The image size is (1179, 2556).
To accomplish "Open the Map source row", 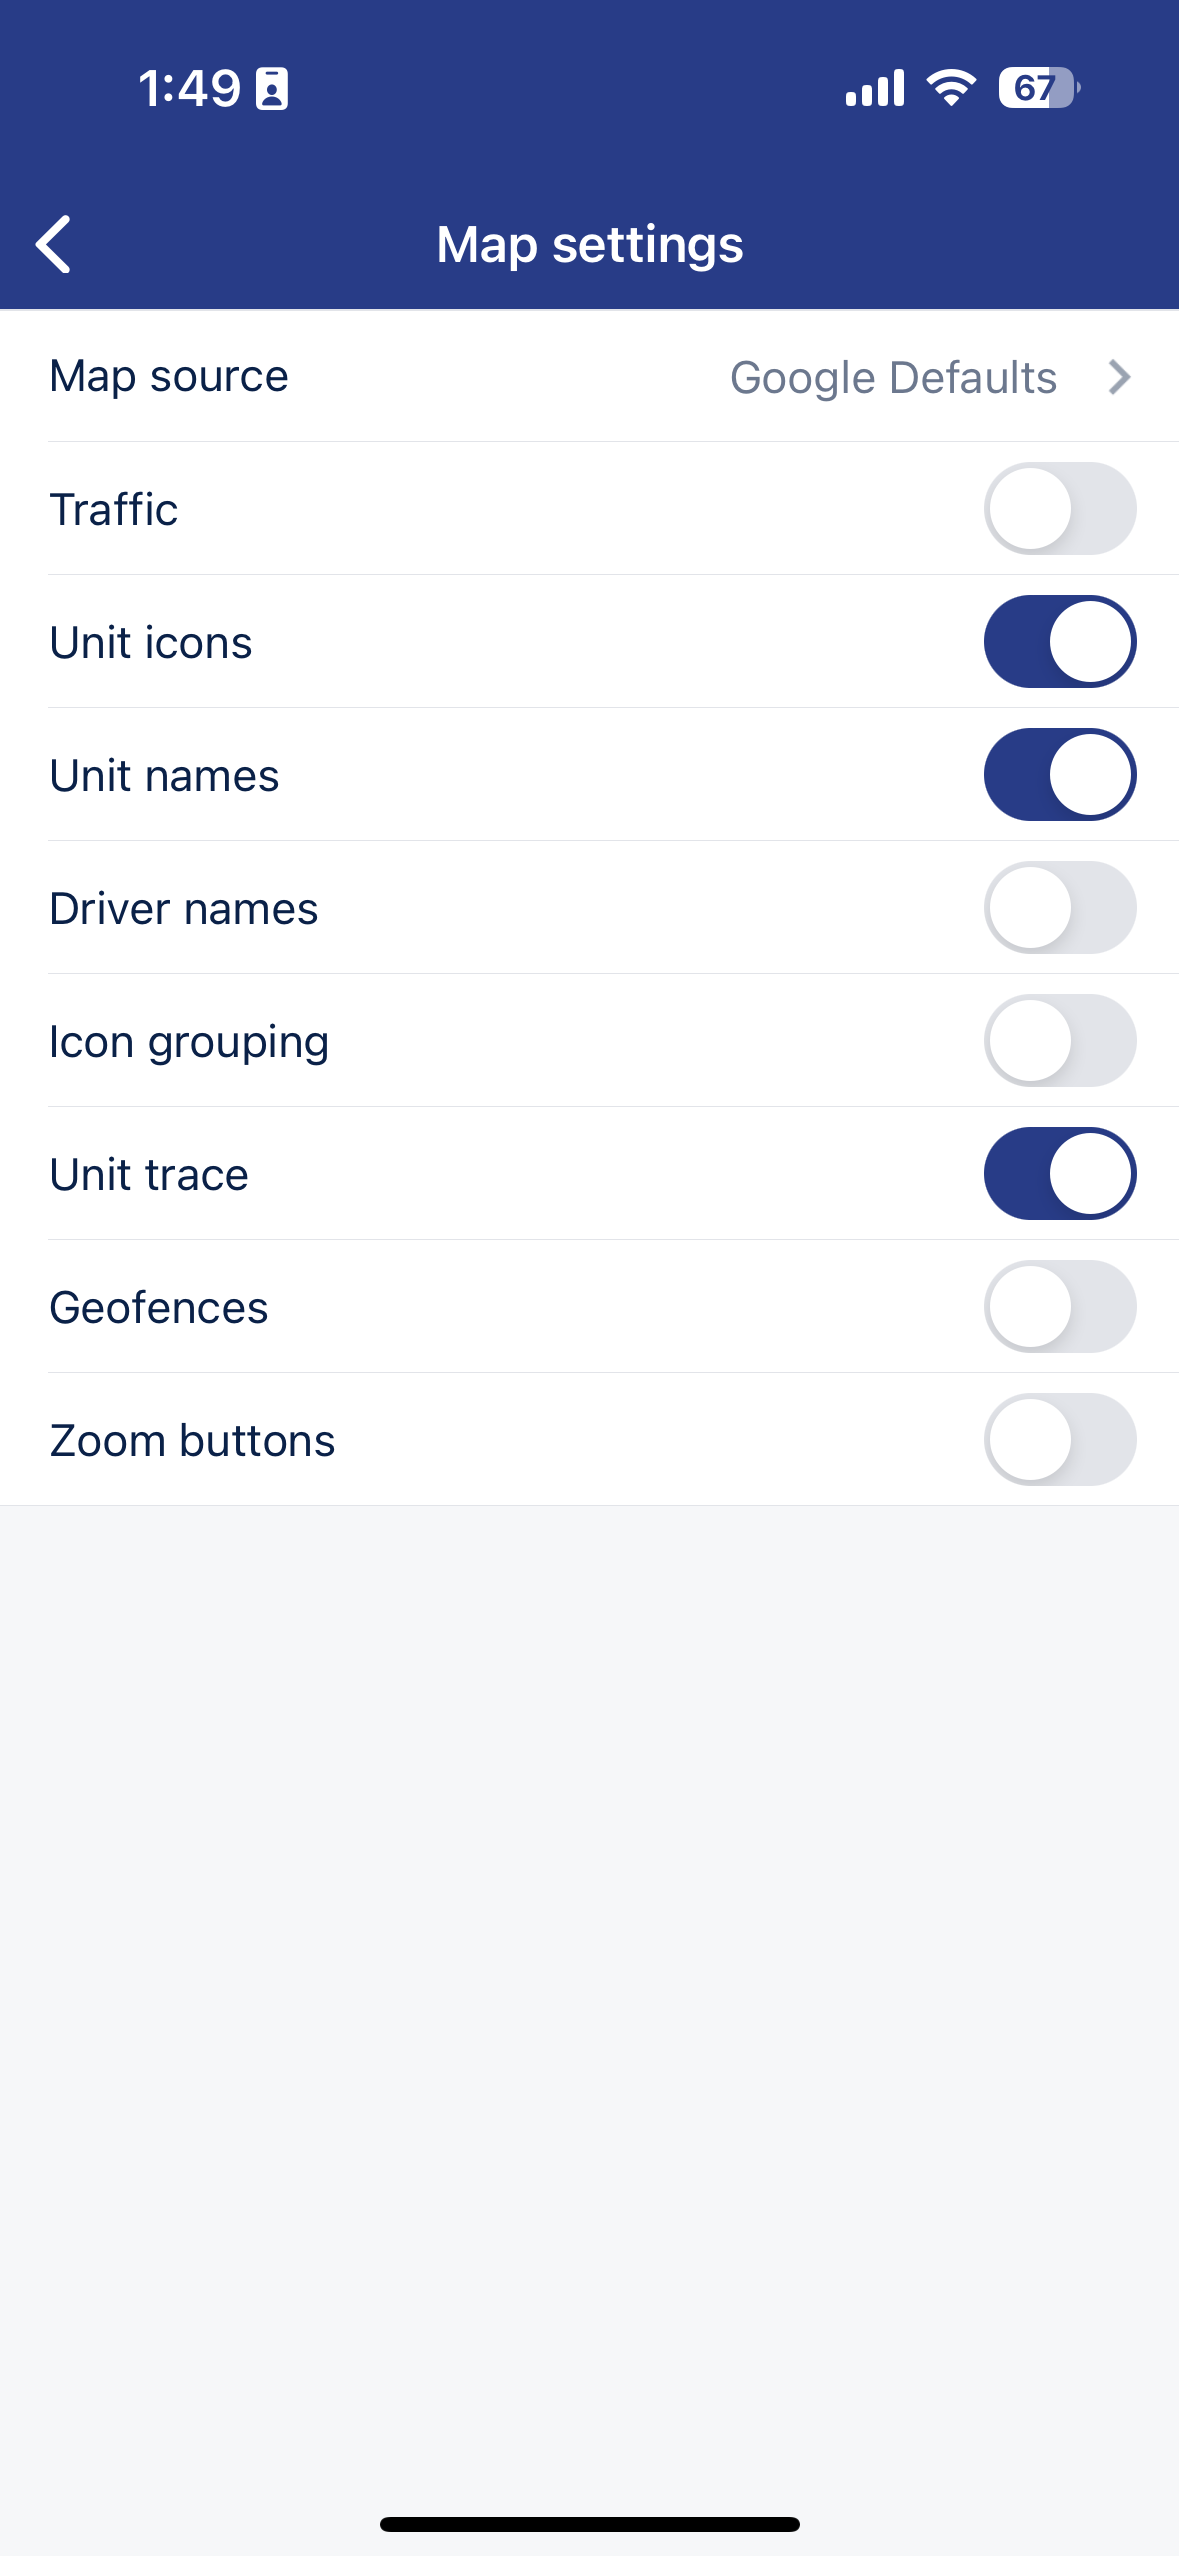I will 169,377.
